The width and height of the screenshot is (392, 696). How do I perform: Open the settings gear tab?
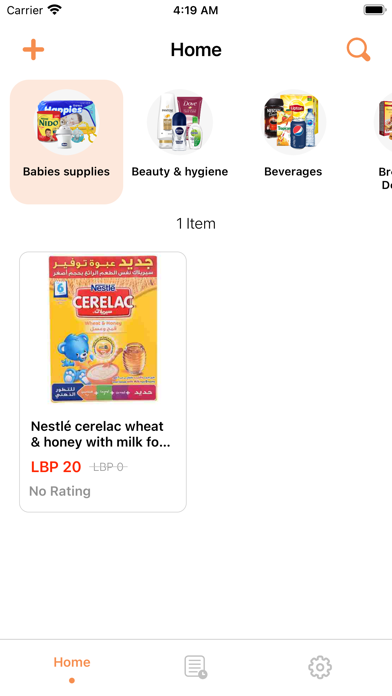coord(320,667)
